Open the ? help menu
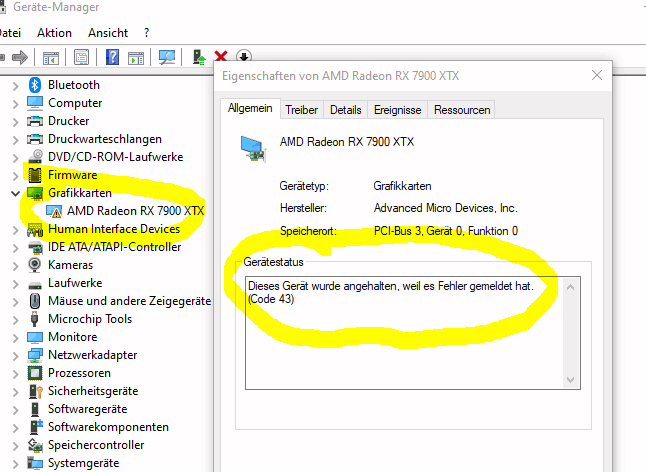646x472 pixels. 146,33
